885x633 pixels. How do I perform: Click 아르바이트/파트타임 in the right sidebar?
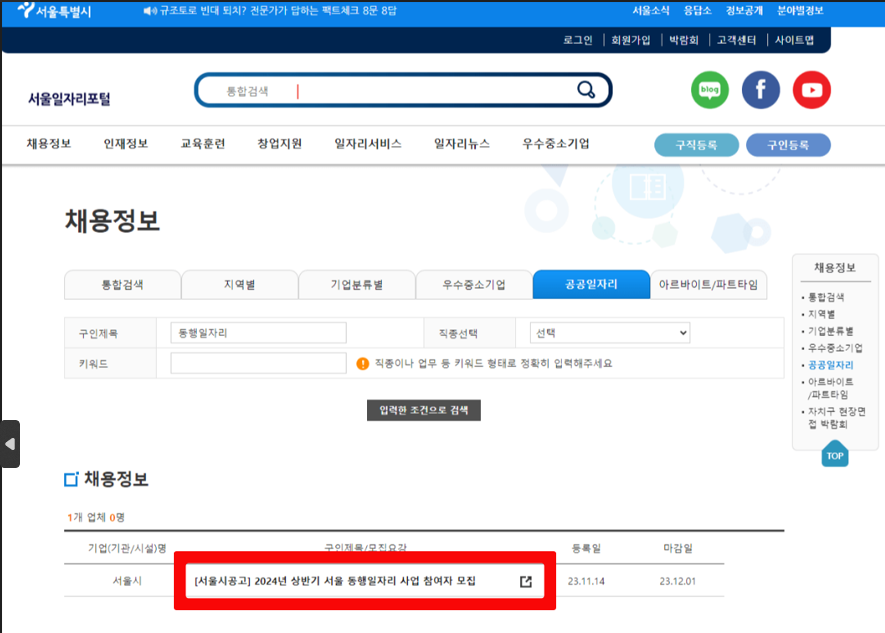pos(831,388)
